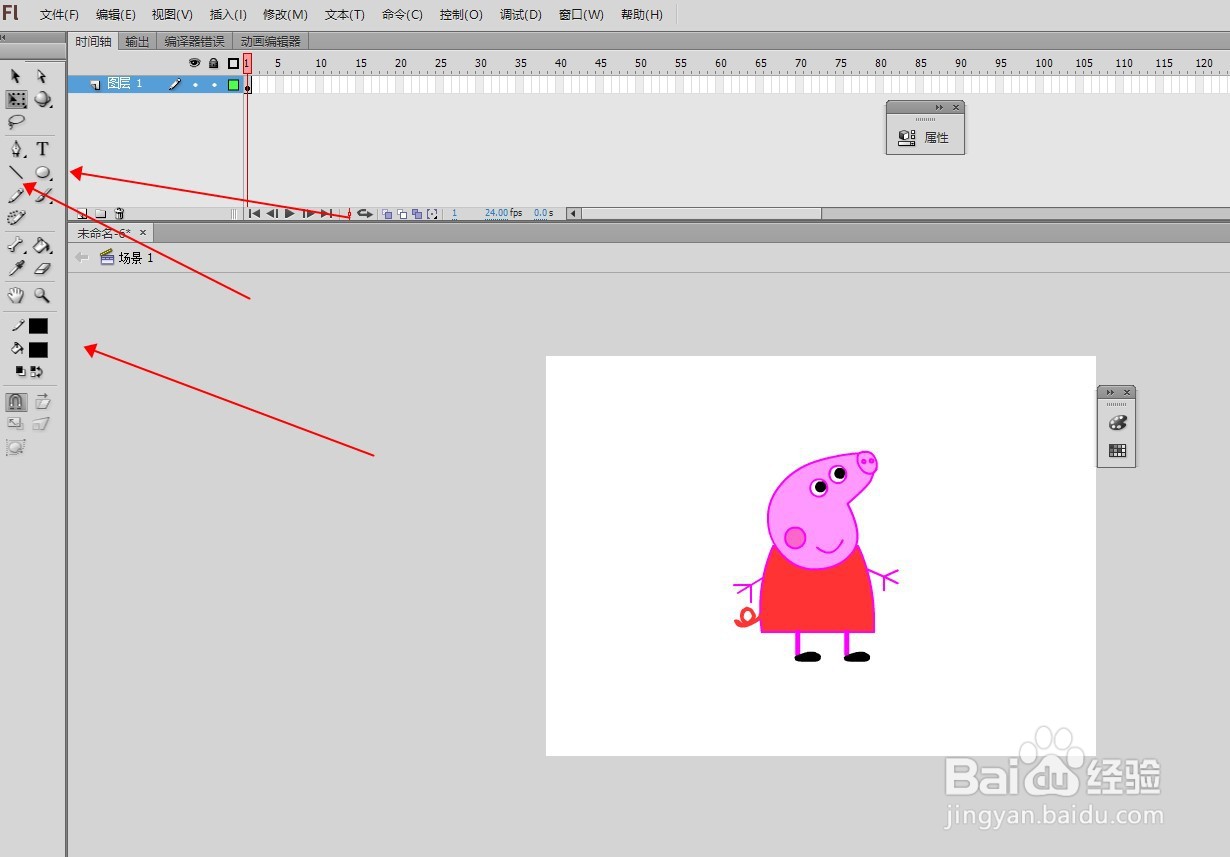The width and height of the screenshot is (1230, 857).
Task: Switch to the 编译器错误 tab
Action: [x=194, y=41]
